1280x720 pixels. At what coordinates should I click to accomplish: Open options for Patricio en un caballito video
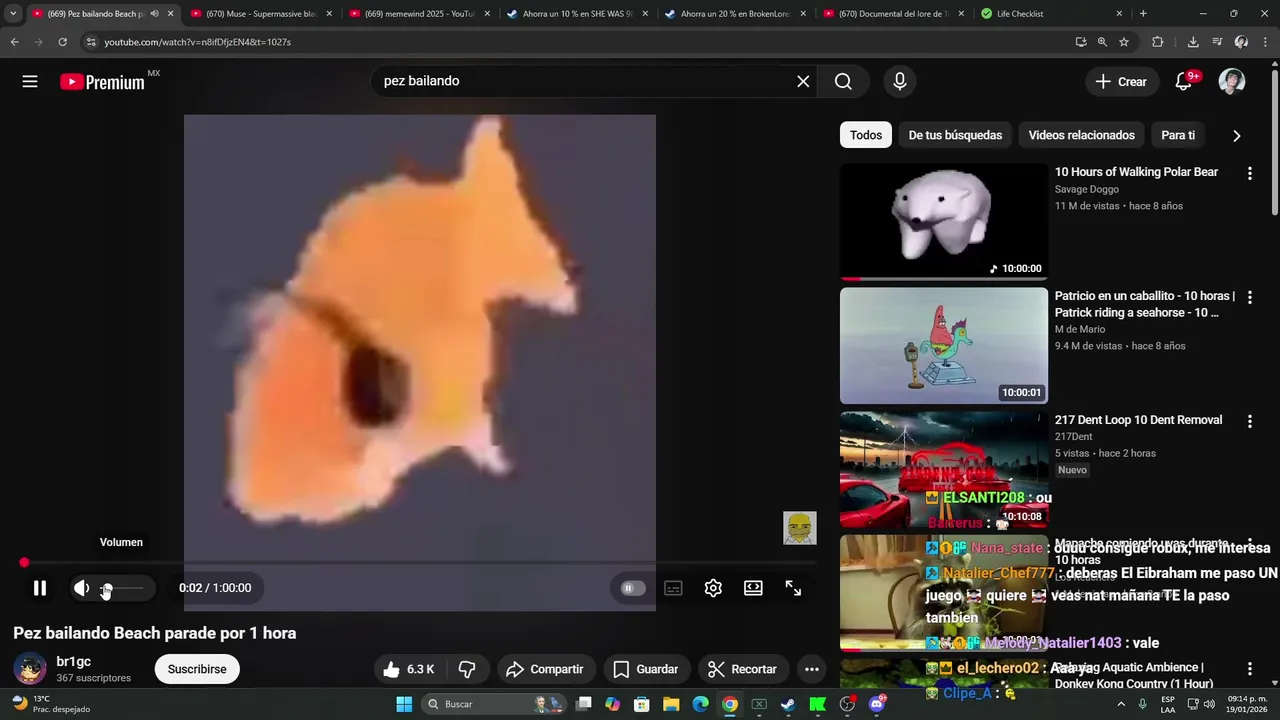tap(1249, 297)
